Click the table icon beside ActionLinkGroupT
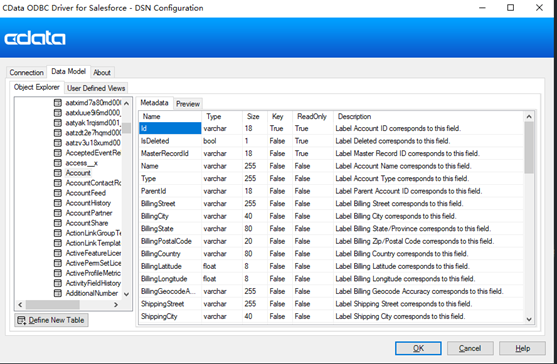Image resolution: width=557 pixels, height=364 pixels. [58, 233]
